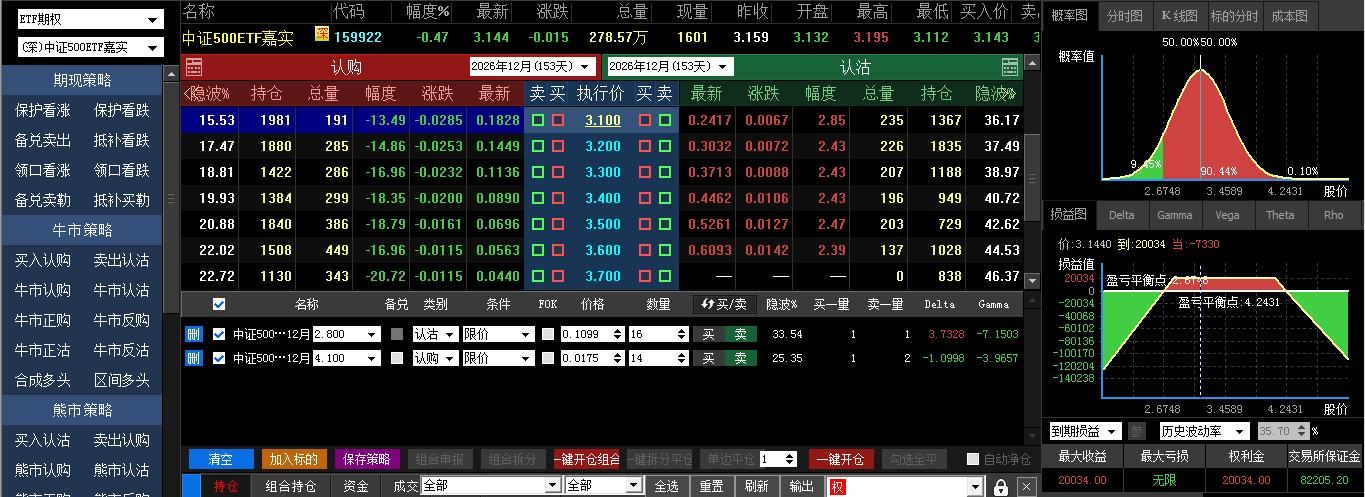Screen dimensions: 1365x497
Task: Click the lock icon in bottom bar
Action: [1000, 487]
